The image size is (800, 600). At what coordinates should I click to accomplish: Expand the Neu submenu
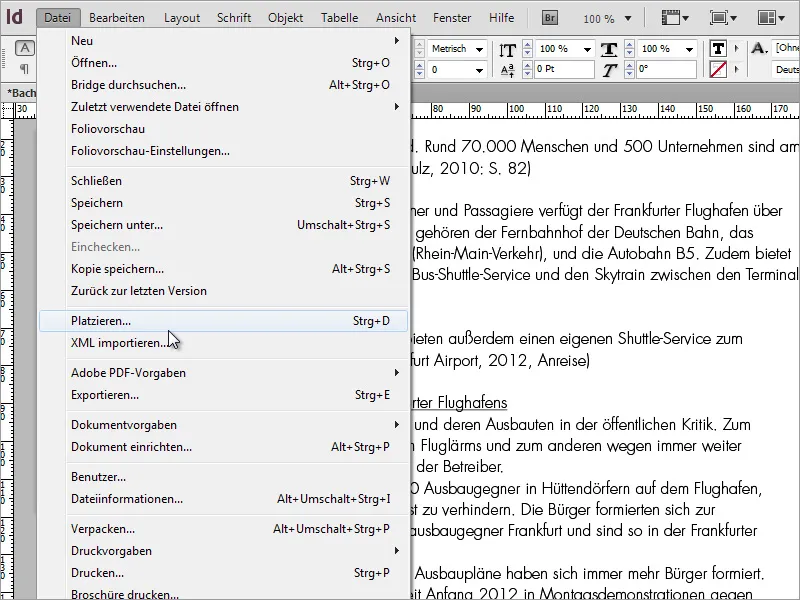tap(223, 41)
